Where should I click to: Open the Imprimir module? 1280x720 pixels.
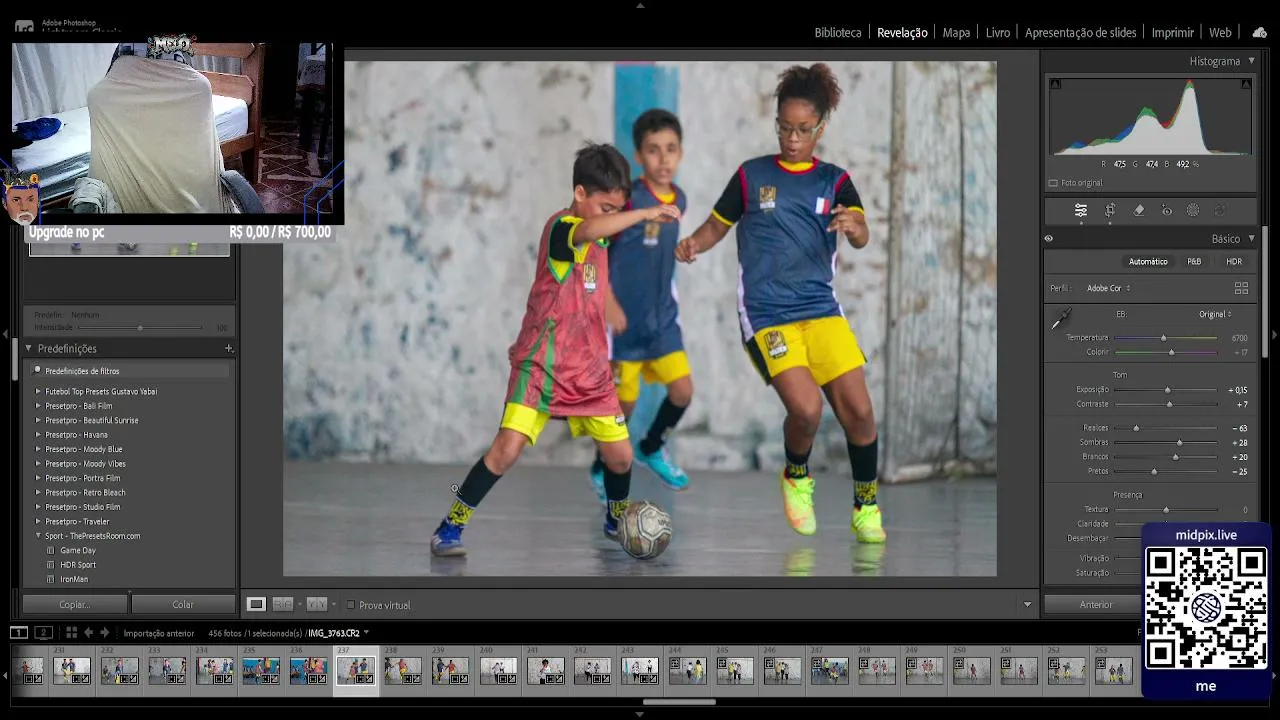pos(1173,33)
